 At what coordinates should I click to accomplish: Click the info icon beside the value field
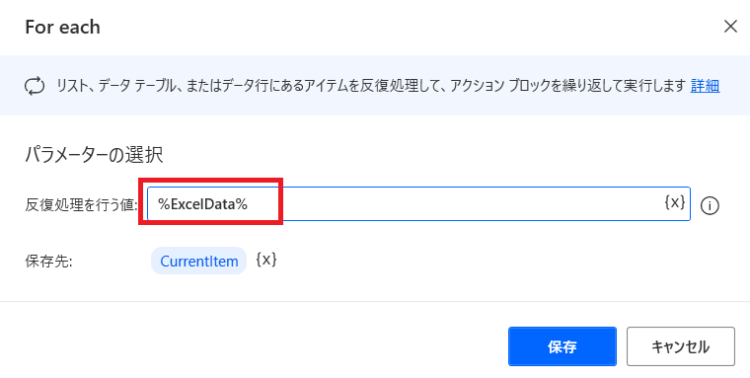710,206
